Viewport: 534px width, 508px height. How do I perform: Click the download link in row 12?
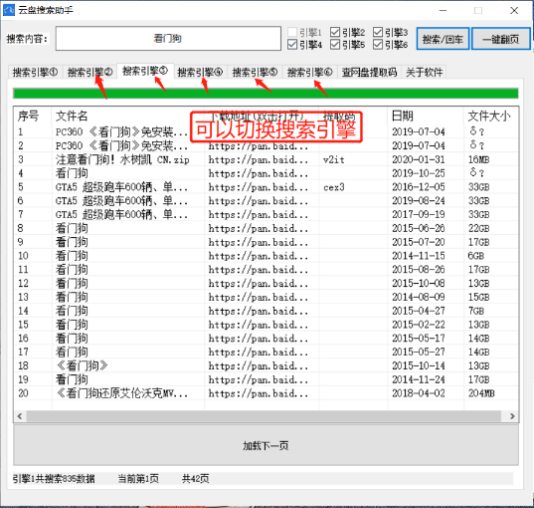tap(258, 283)
